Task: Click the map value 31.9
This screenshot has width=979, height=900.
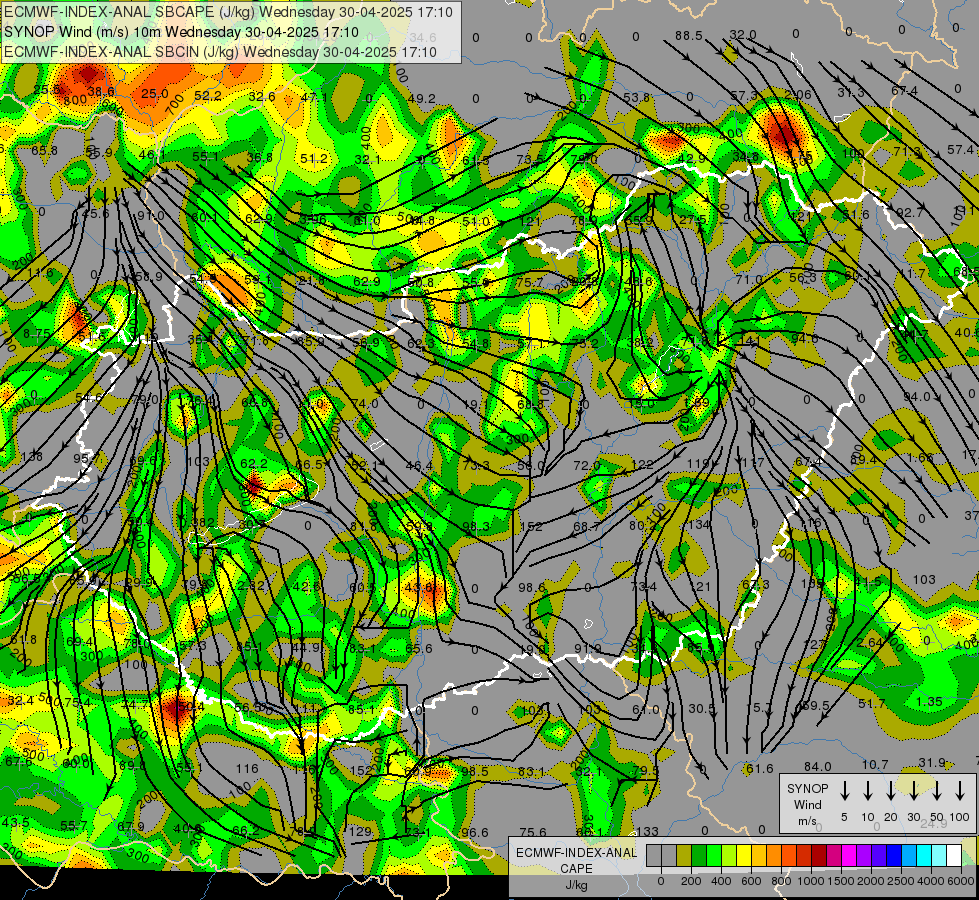Action: [x=932, y=762]
